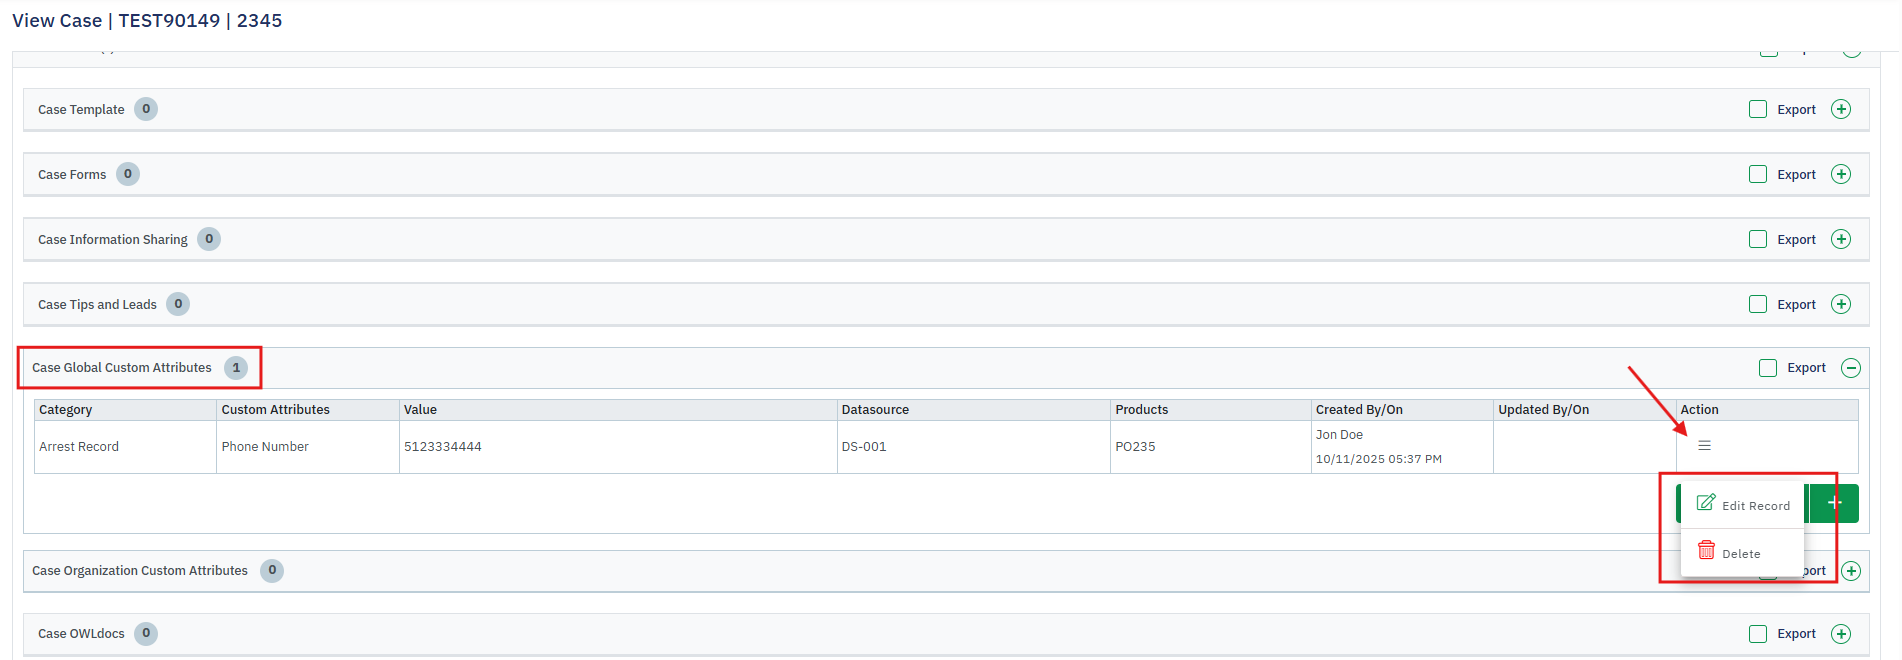
Task: Expand the Case Forms section
Action: 1840,175
